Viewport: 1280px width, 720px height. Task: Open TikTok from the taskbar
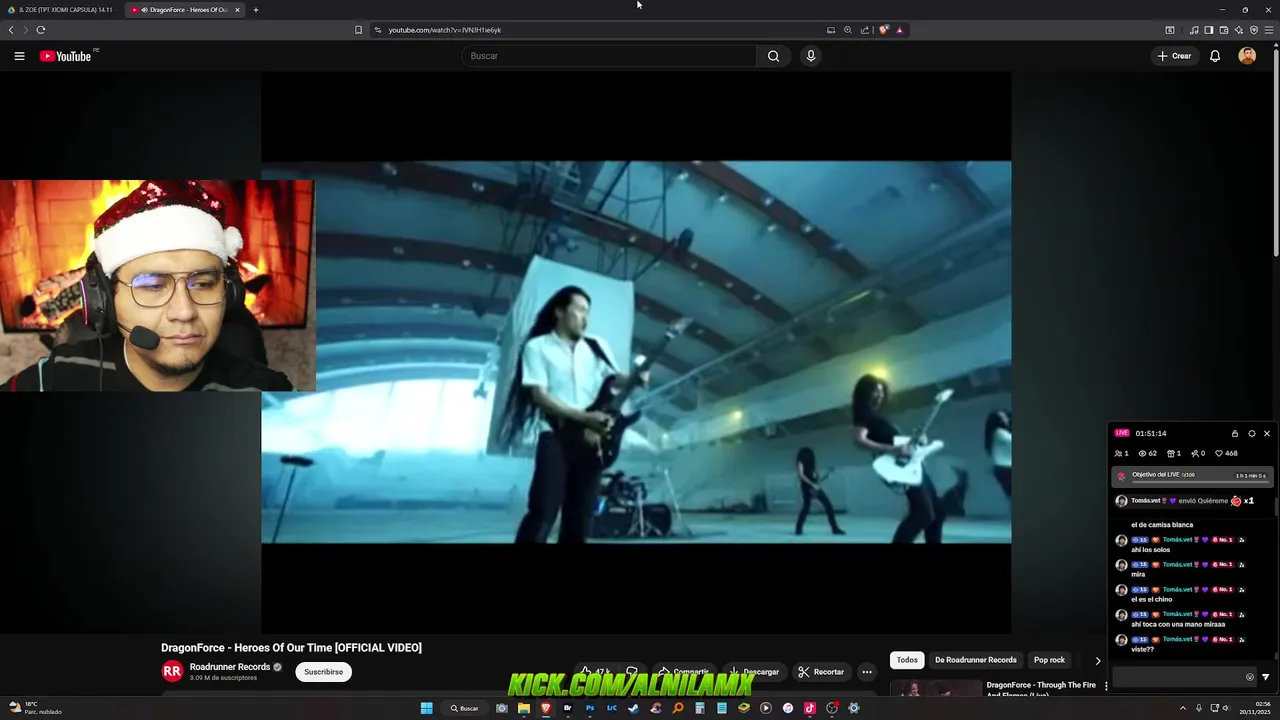809,708
